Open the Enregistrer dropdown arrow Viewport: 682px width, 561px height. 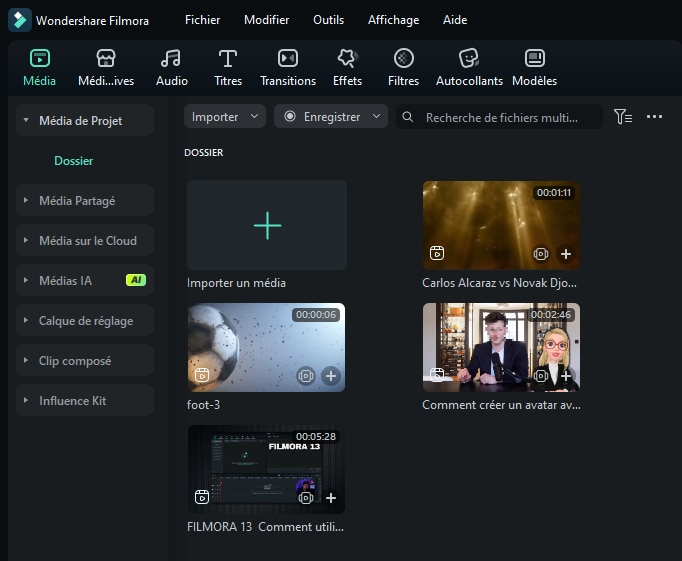pyautogui.click(x=376, y=117)
